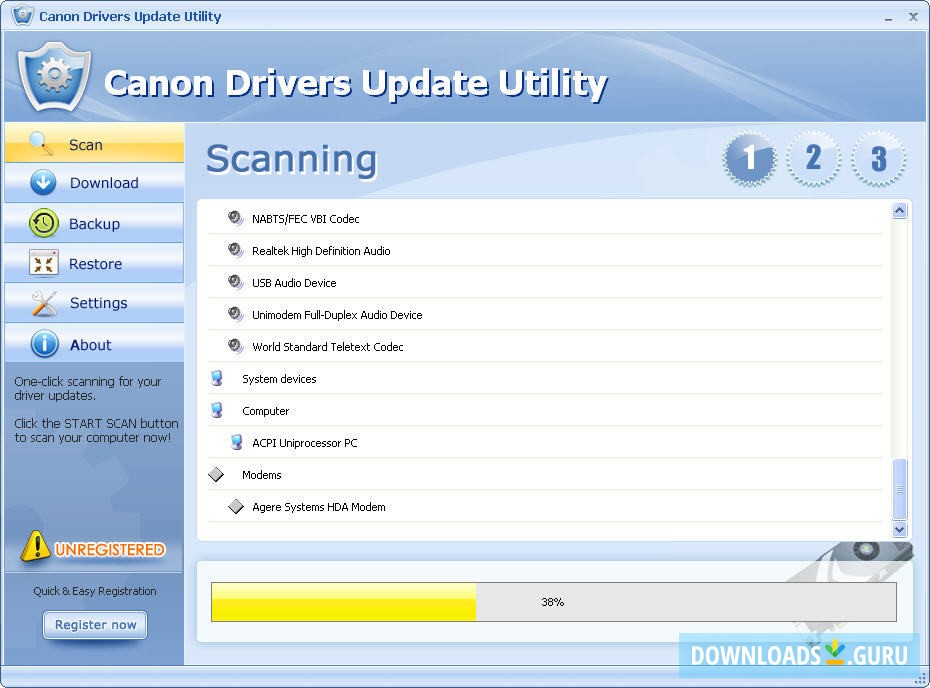
Task: Click the speaker icon beside Unimodem Full-Duplex Audio Device
Action: [x=235, y=314]
